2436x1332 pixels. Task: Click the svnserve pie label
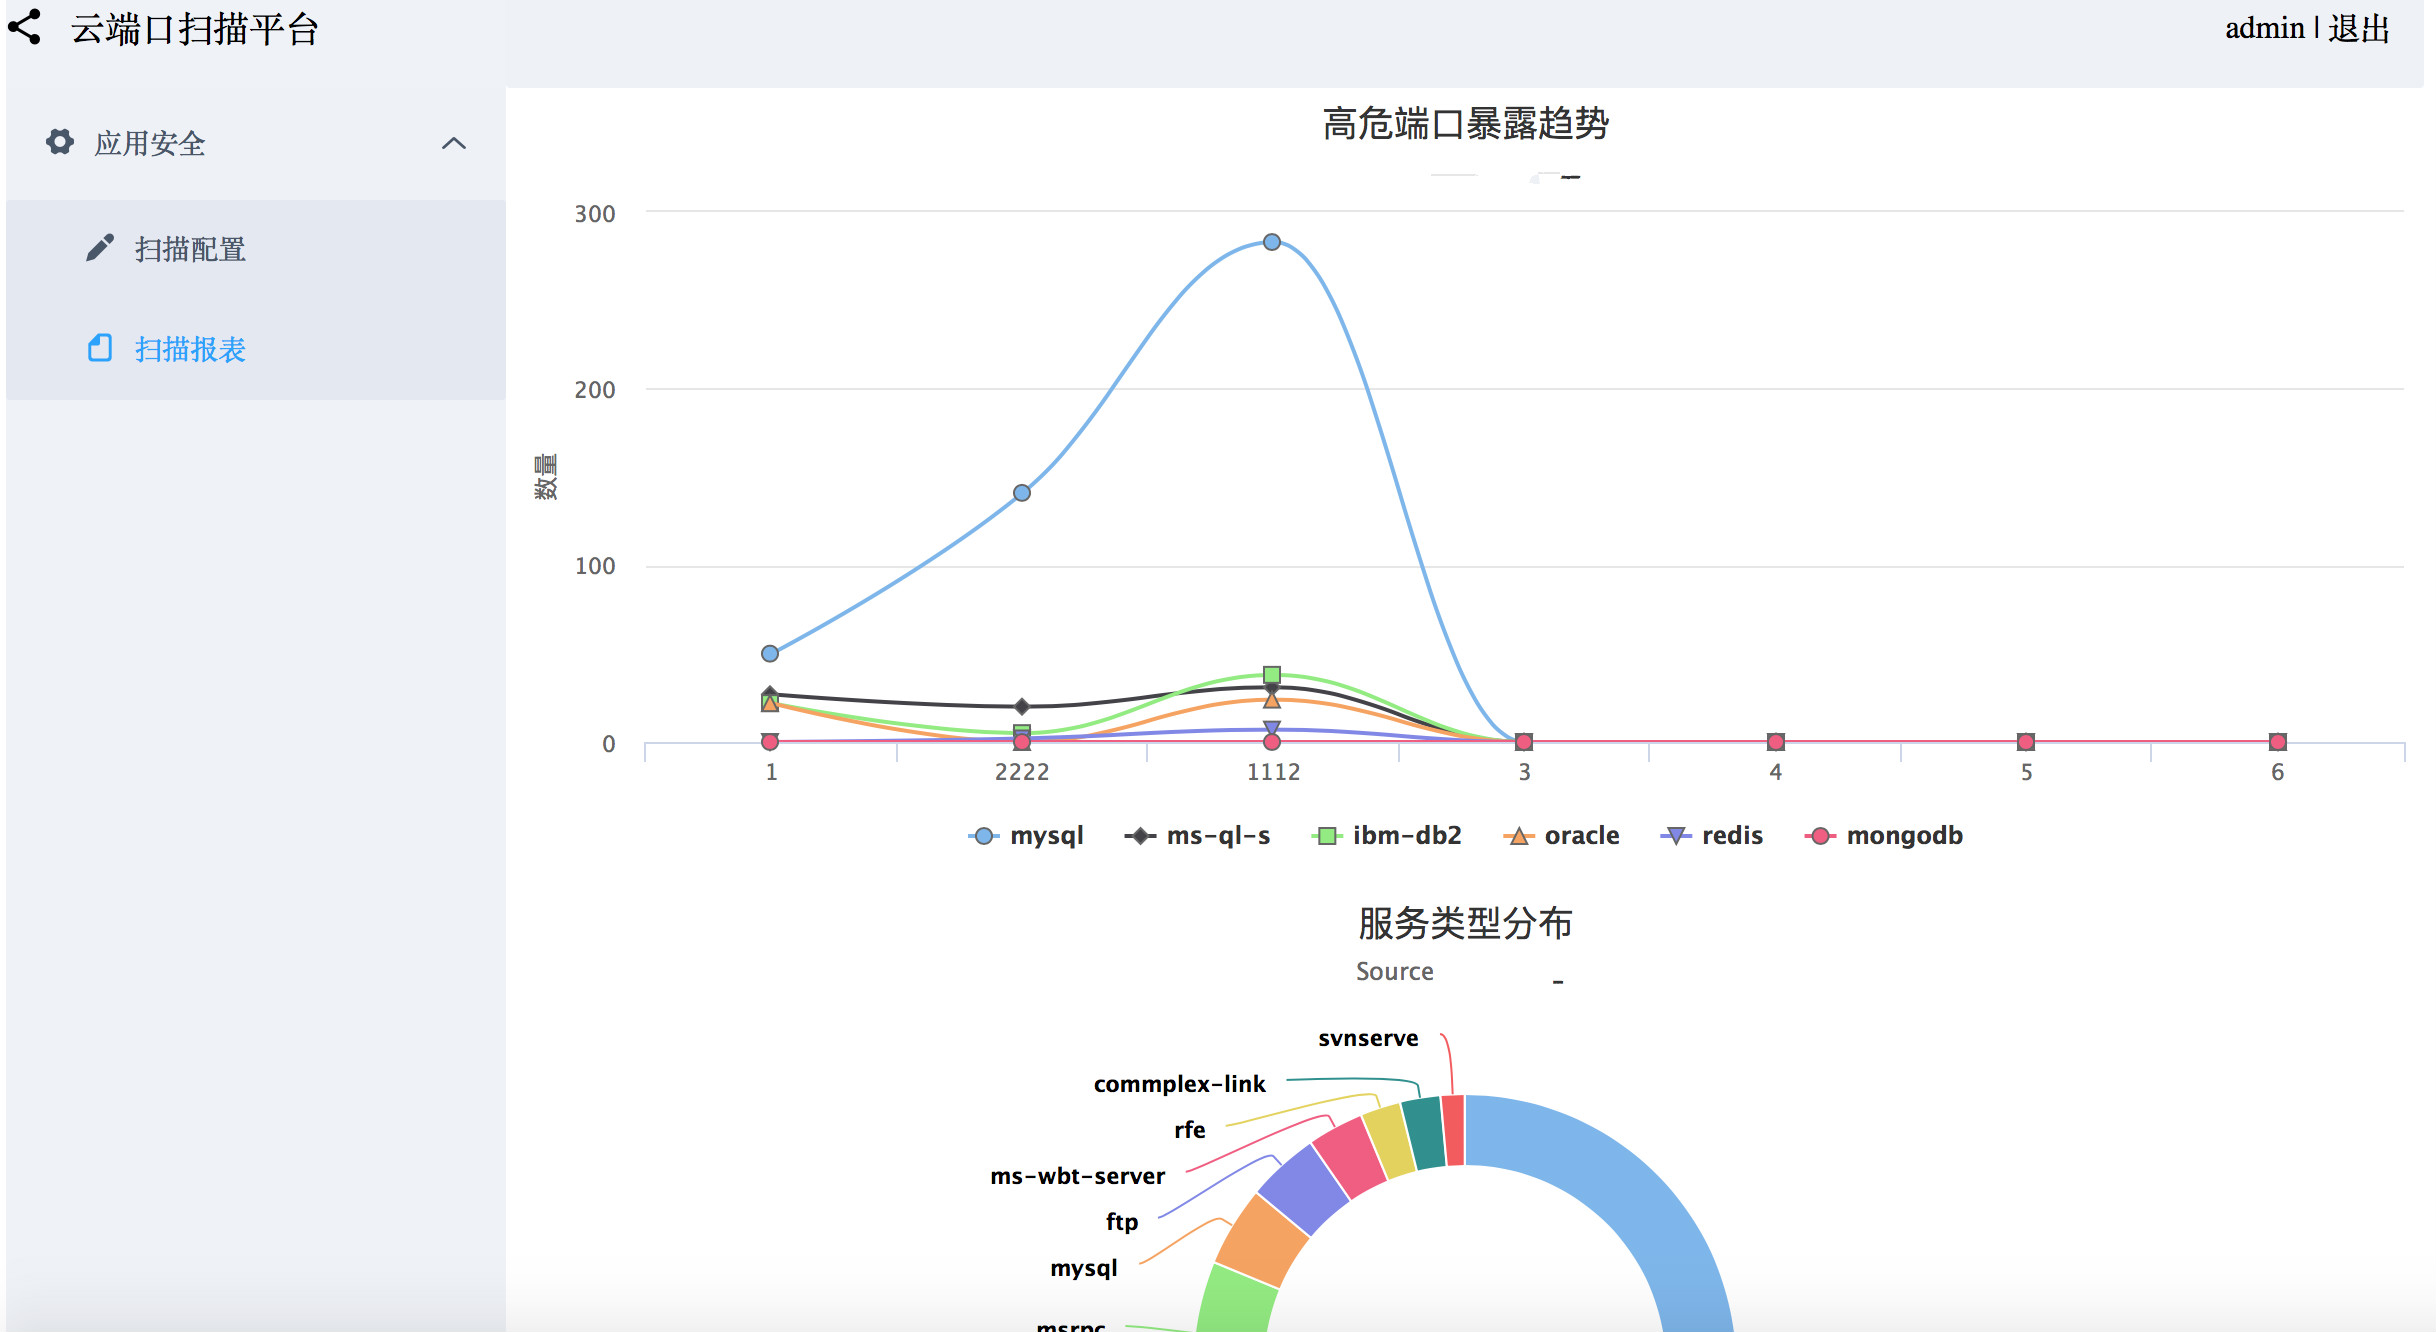point(1368,1038)
